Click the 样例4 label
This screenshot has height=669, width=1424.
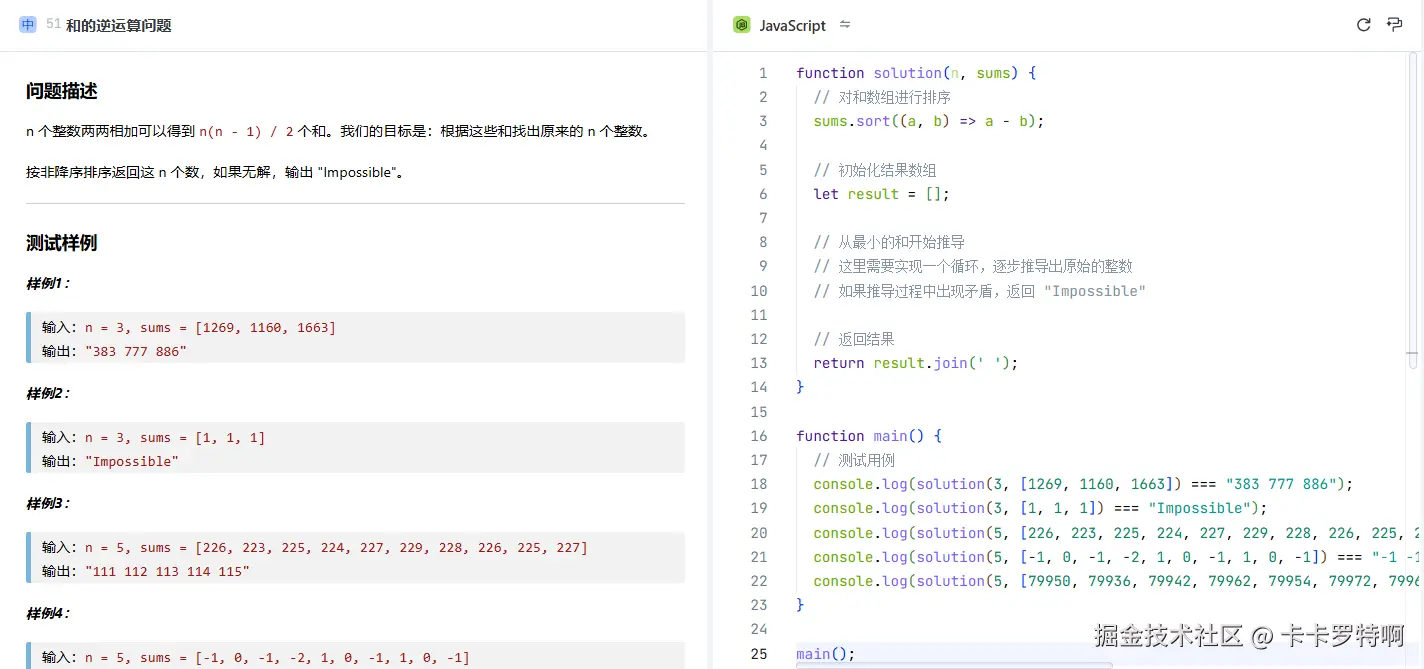[x=46, y=613]
